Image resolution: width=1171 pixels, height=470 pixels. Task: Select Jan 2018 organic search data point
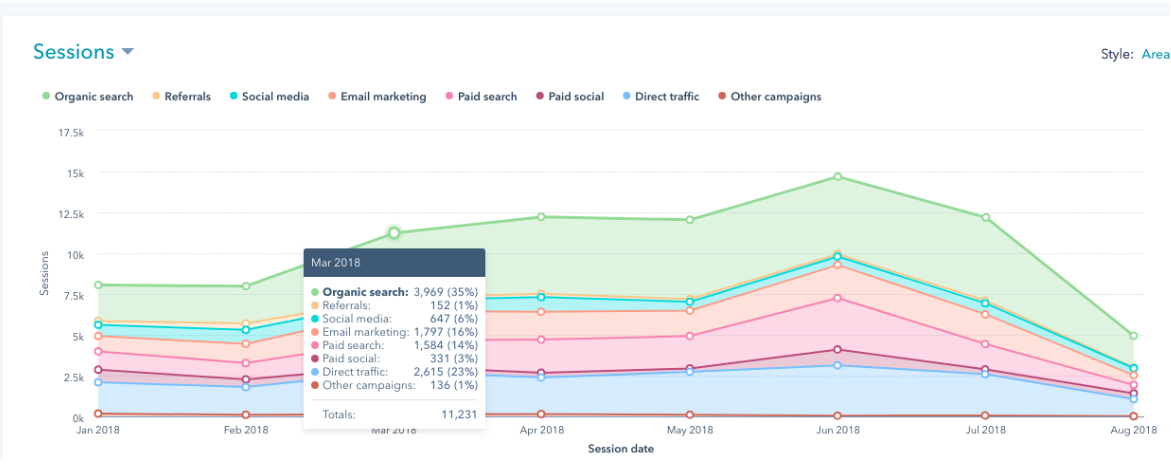(98, 285)
